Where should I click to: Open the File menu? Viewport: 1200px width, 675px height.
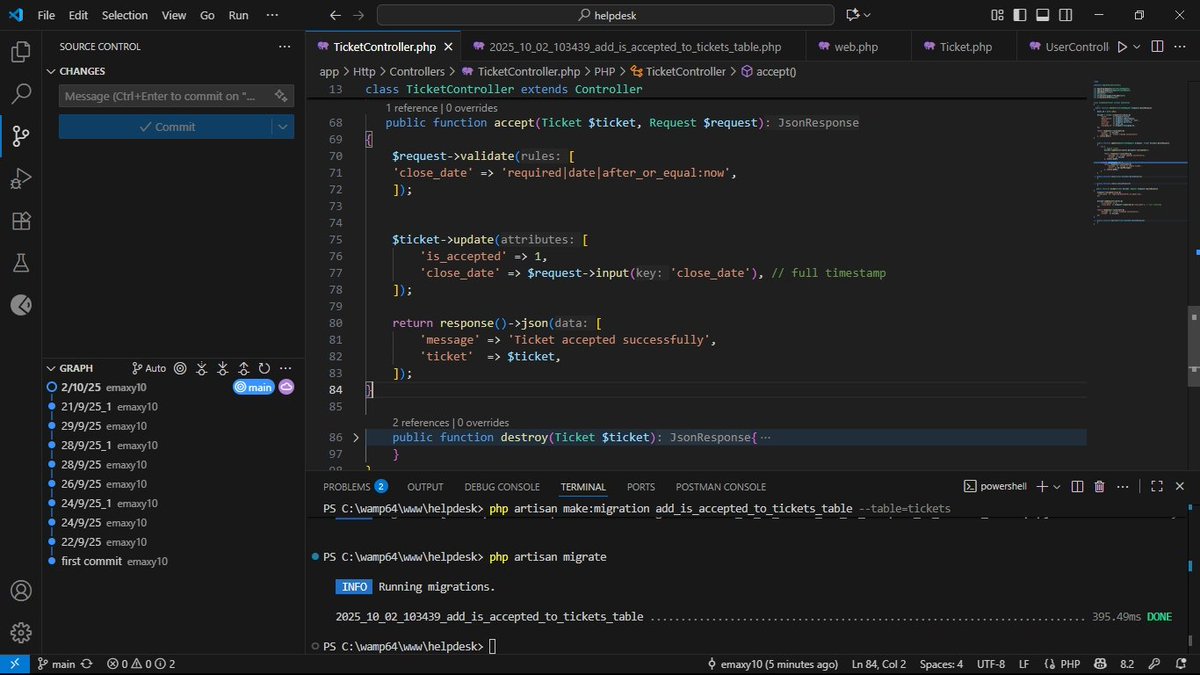point(47,15)
